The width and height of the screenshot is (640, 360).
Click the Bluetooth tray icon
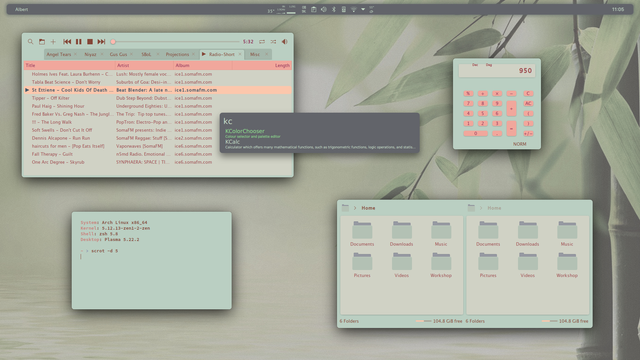point(333,9)
